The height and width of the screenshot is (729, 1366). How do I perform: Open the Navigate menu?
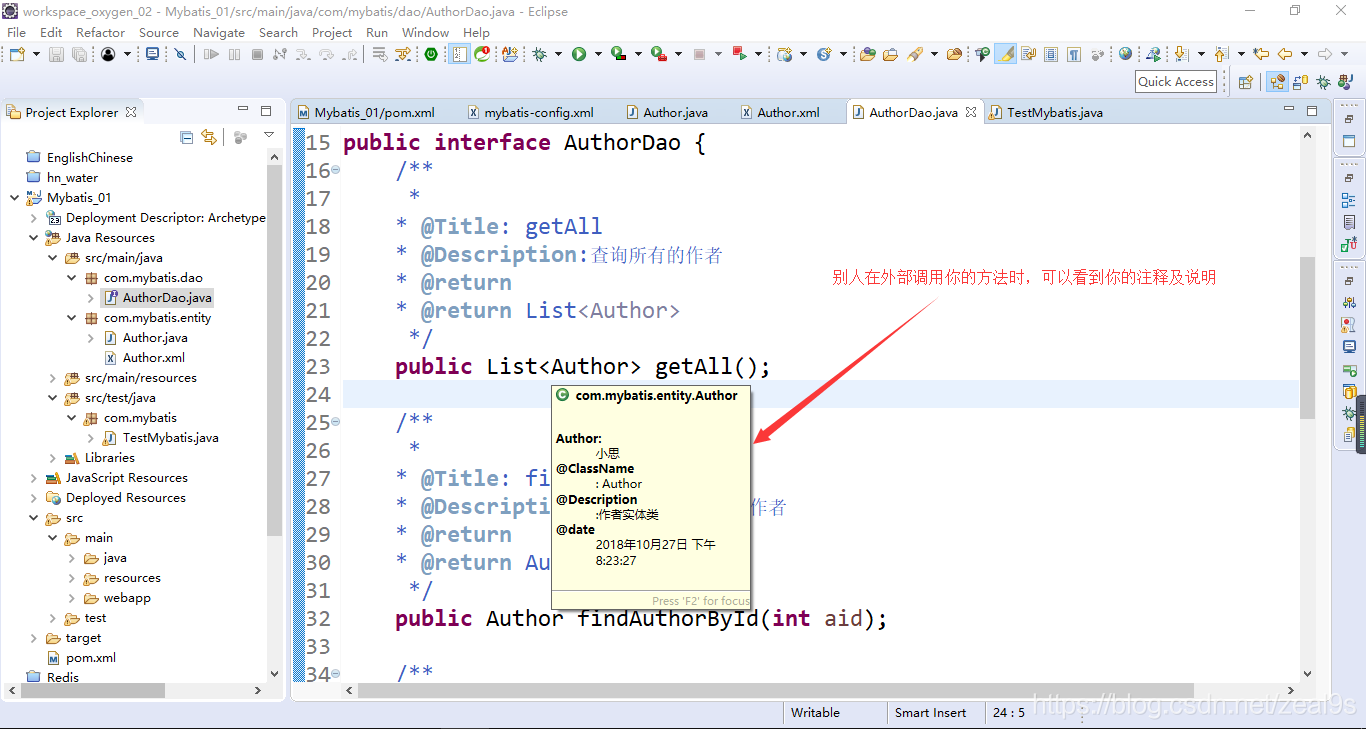219,32
